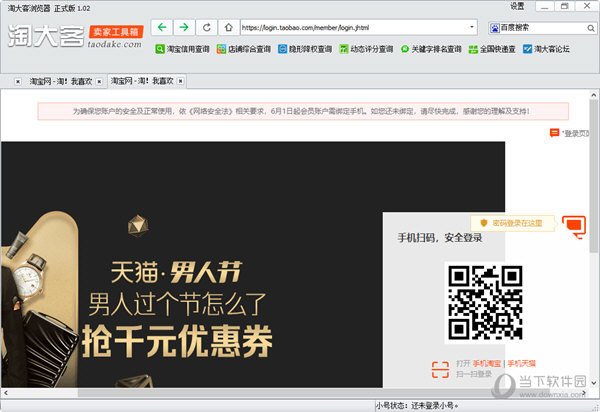
Task: Switch to password login via monitor icon
Action: click(574, 227)
